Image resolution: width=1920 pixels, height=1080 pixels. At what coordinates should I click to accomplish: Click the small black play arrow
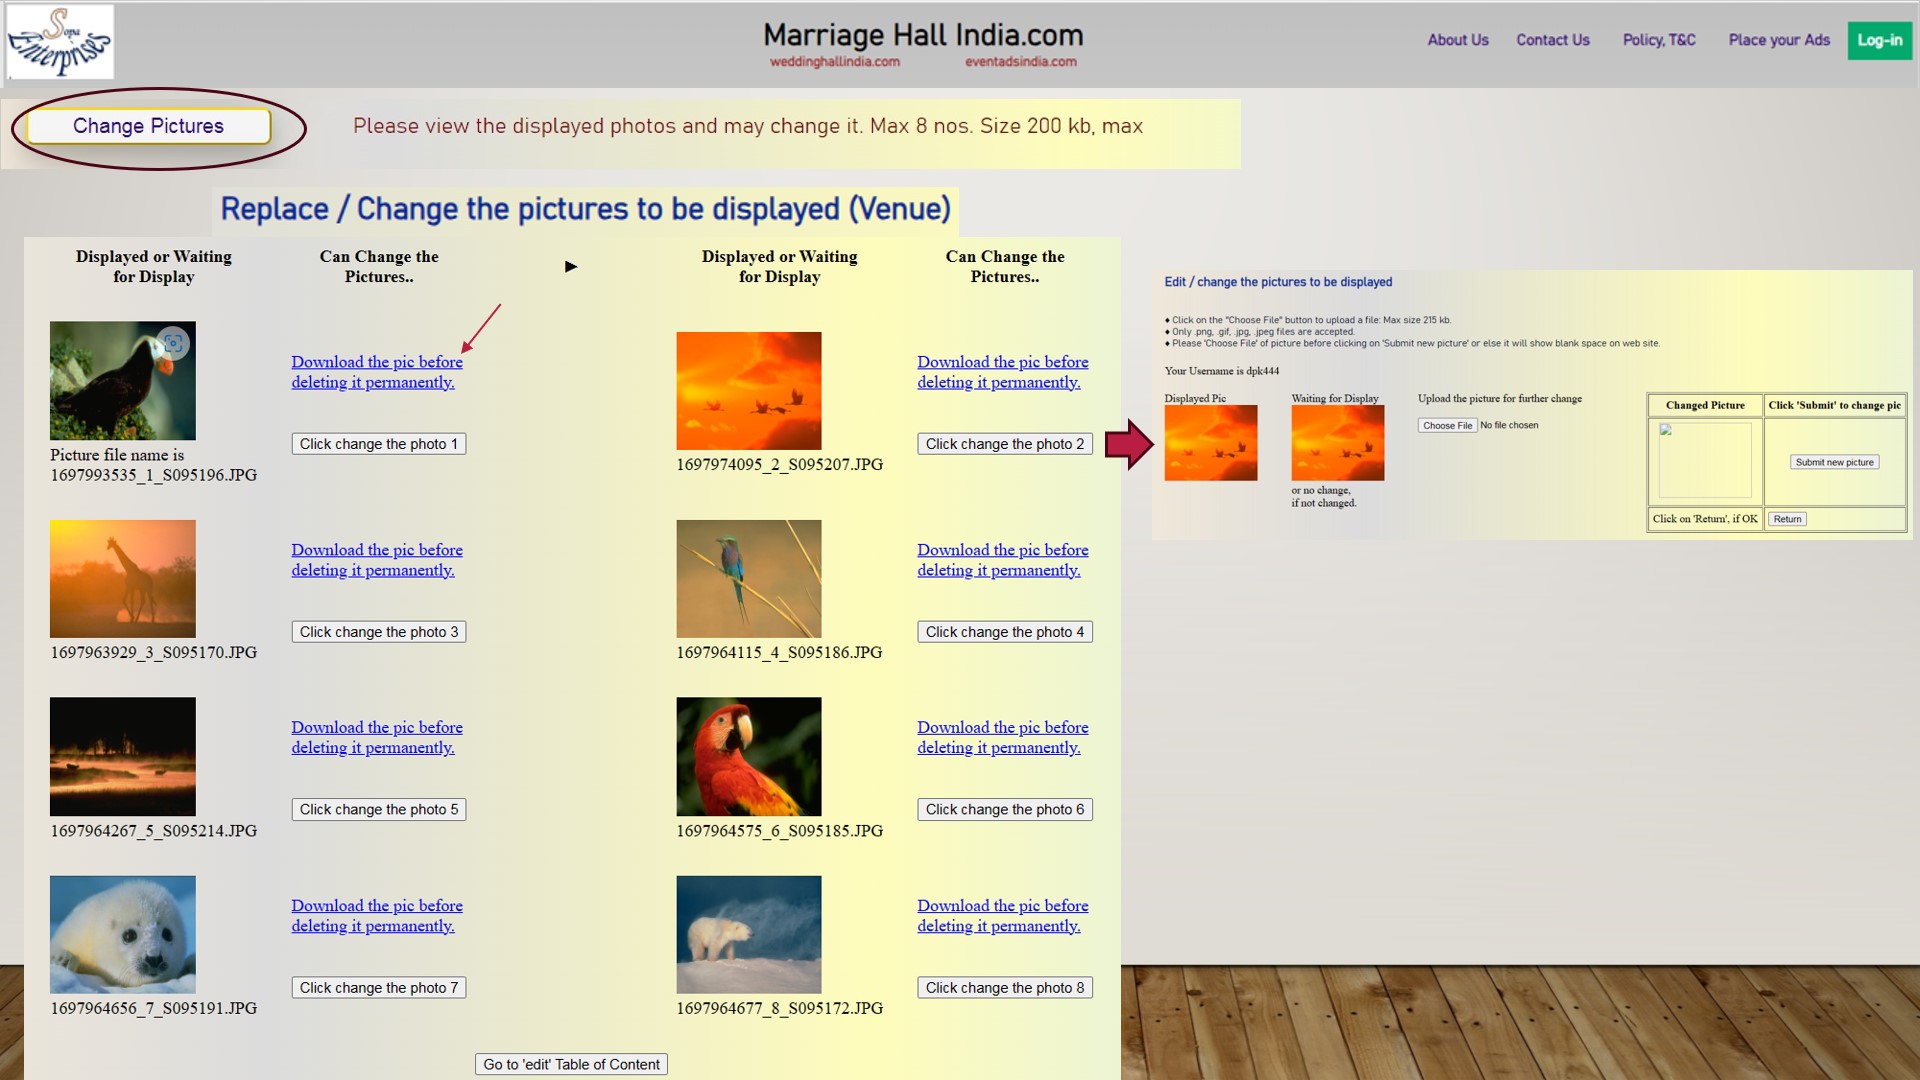[x=571, y=266]
